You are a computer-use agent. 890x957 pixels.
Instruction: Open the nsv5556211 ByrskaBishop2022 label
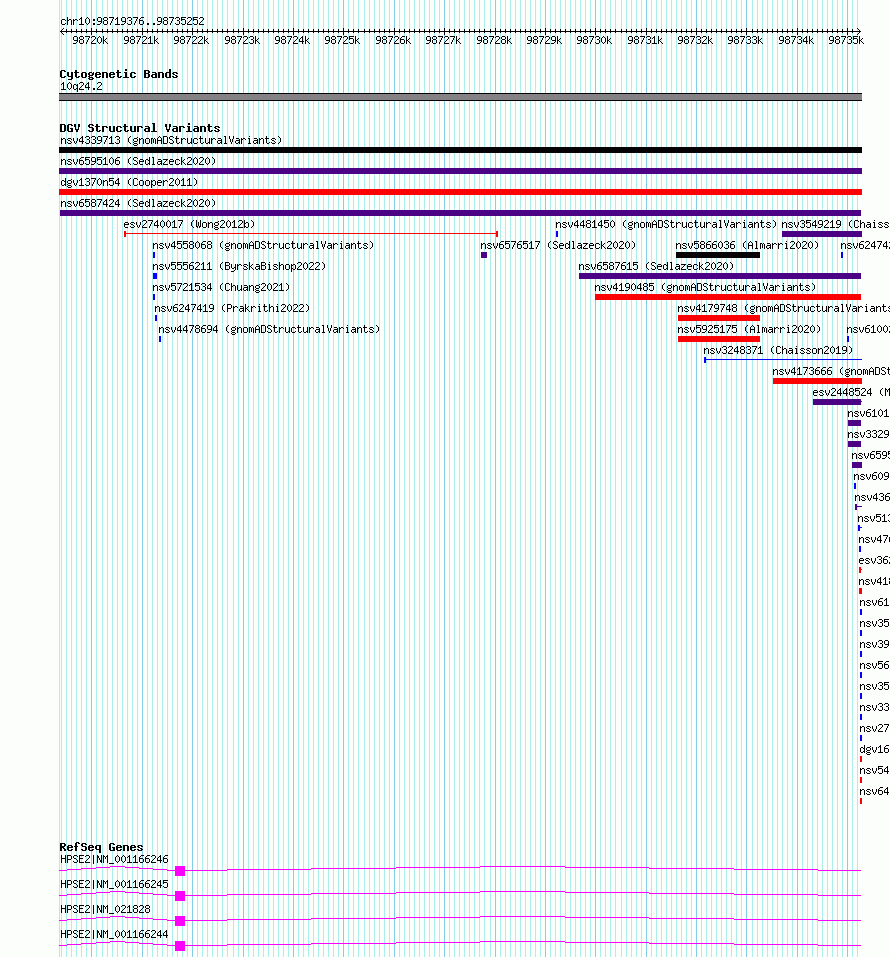pos(239,266)
